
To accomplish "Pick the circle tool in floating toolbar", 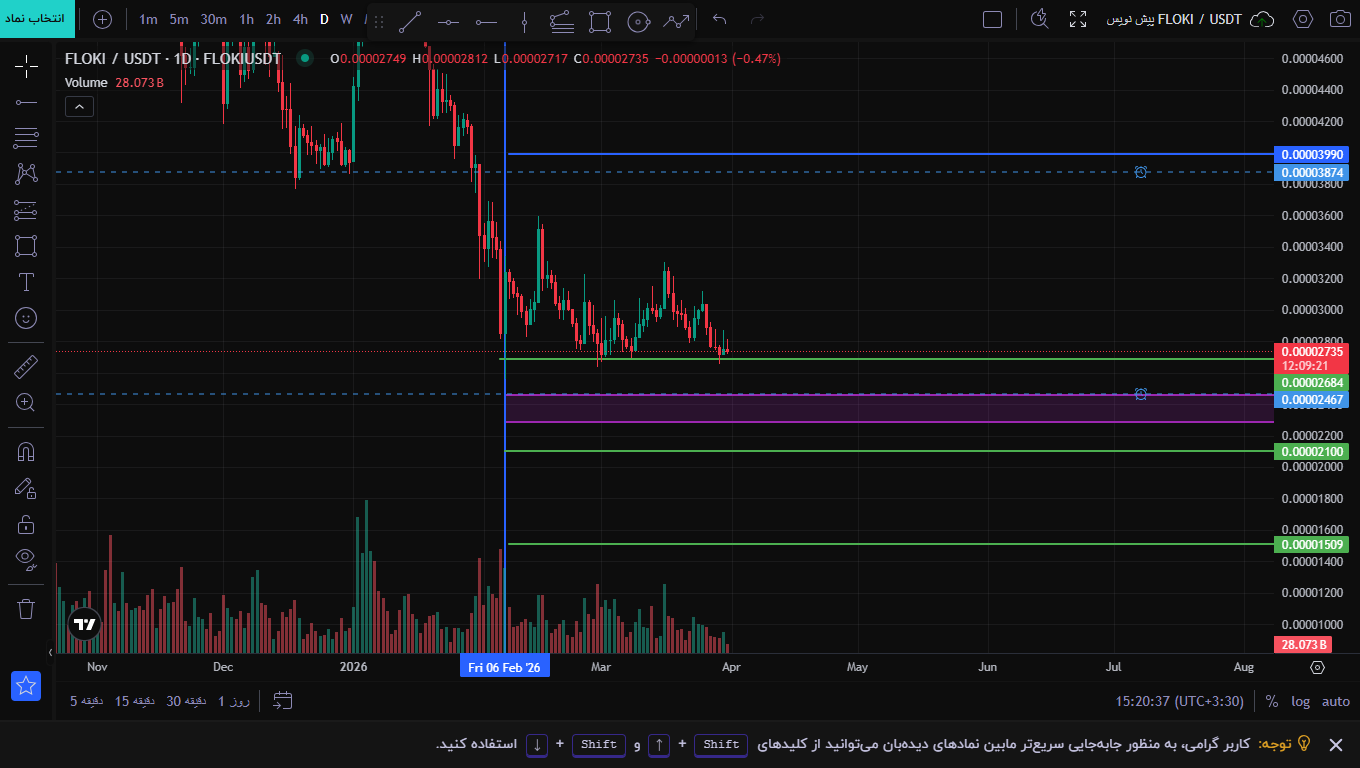I will coord(638,21).
